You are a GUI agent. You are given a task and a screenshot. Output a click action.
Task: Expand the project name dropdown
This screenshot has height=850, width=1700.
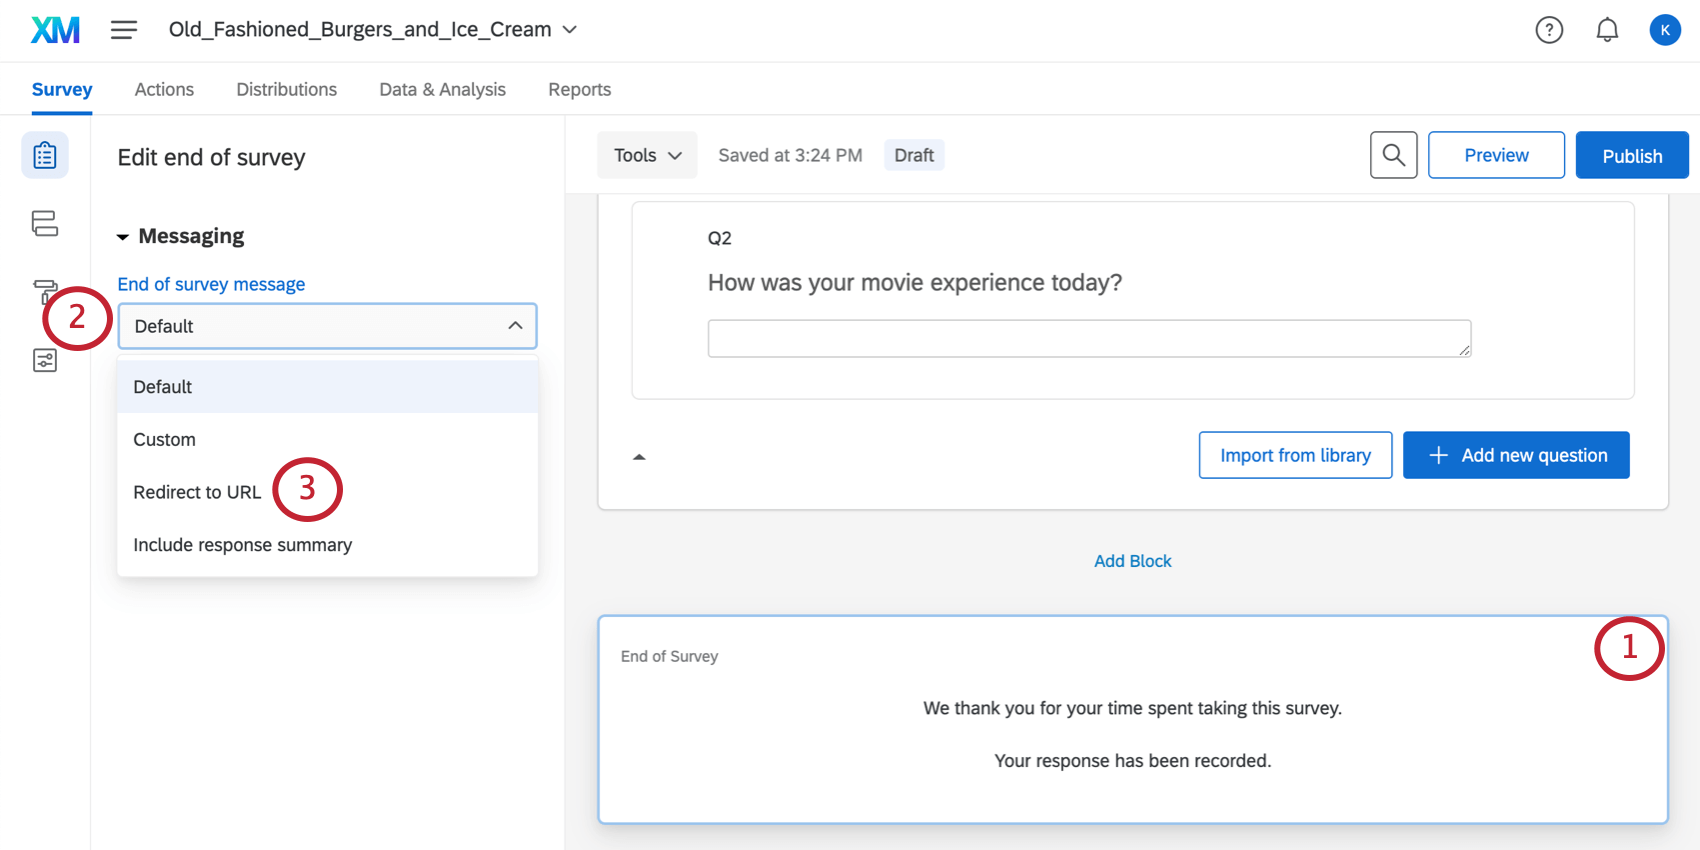[570, 30]
